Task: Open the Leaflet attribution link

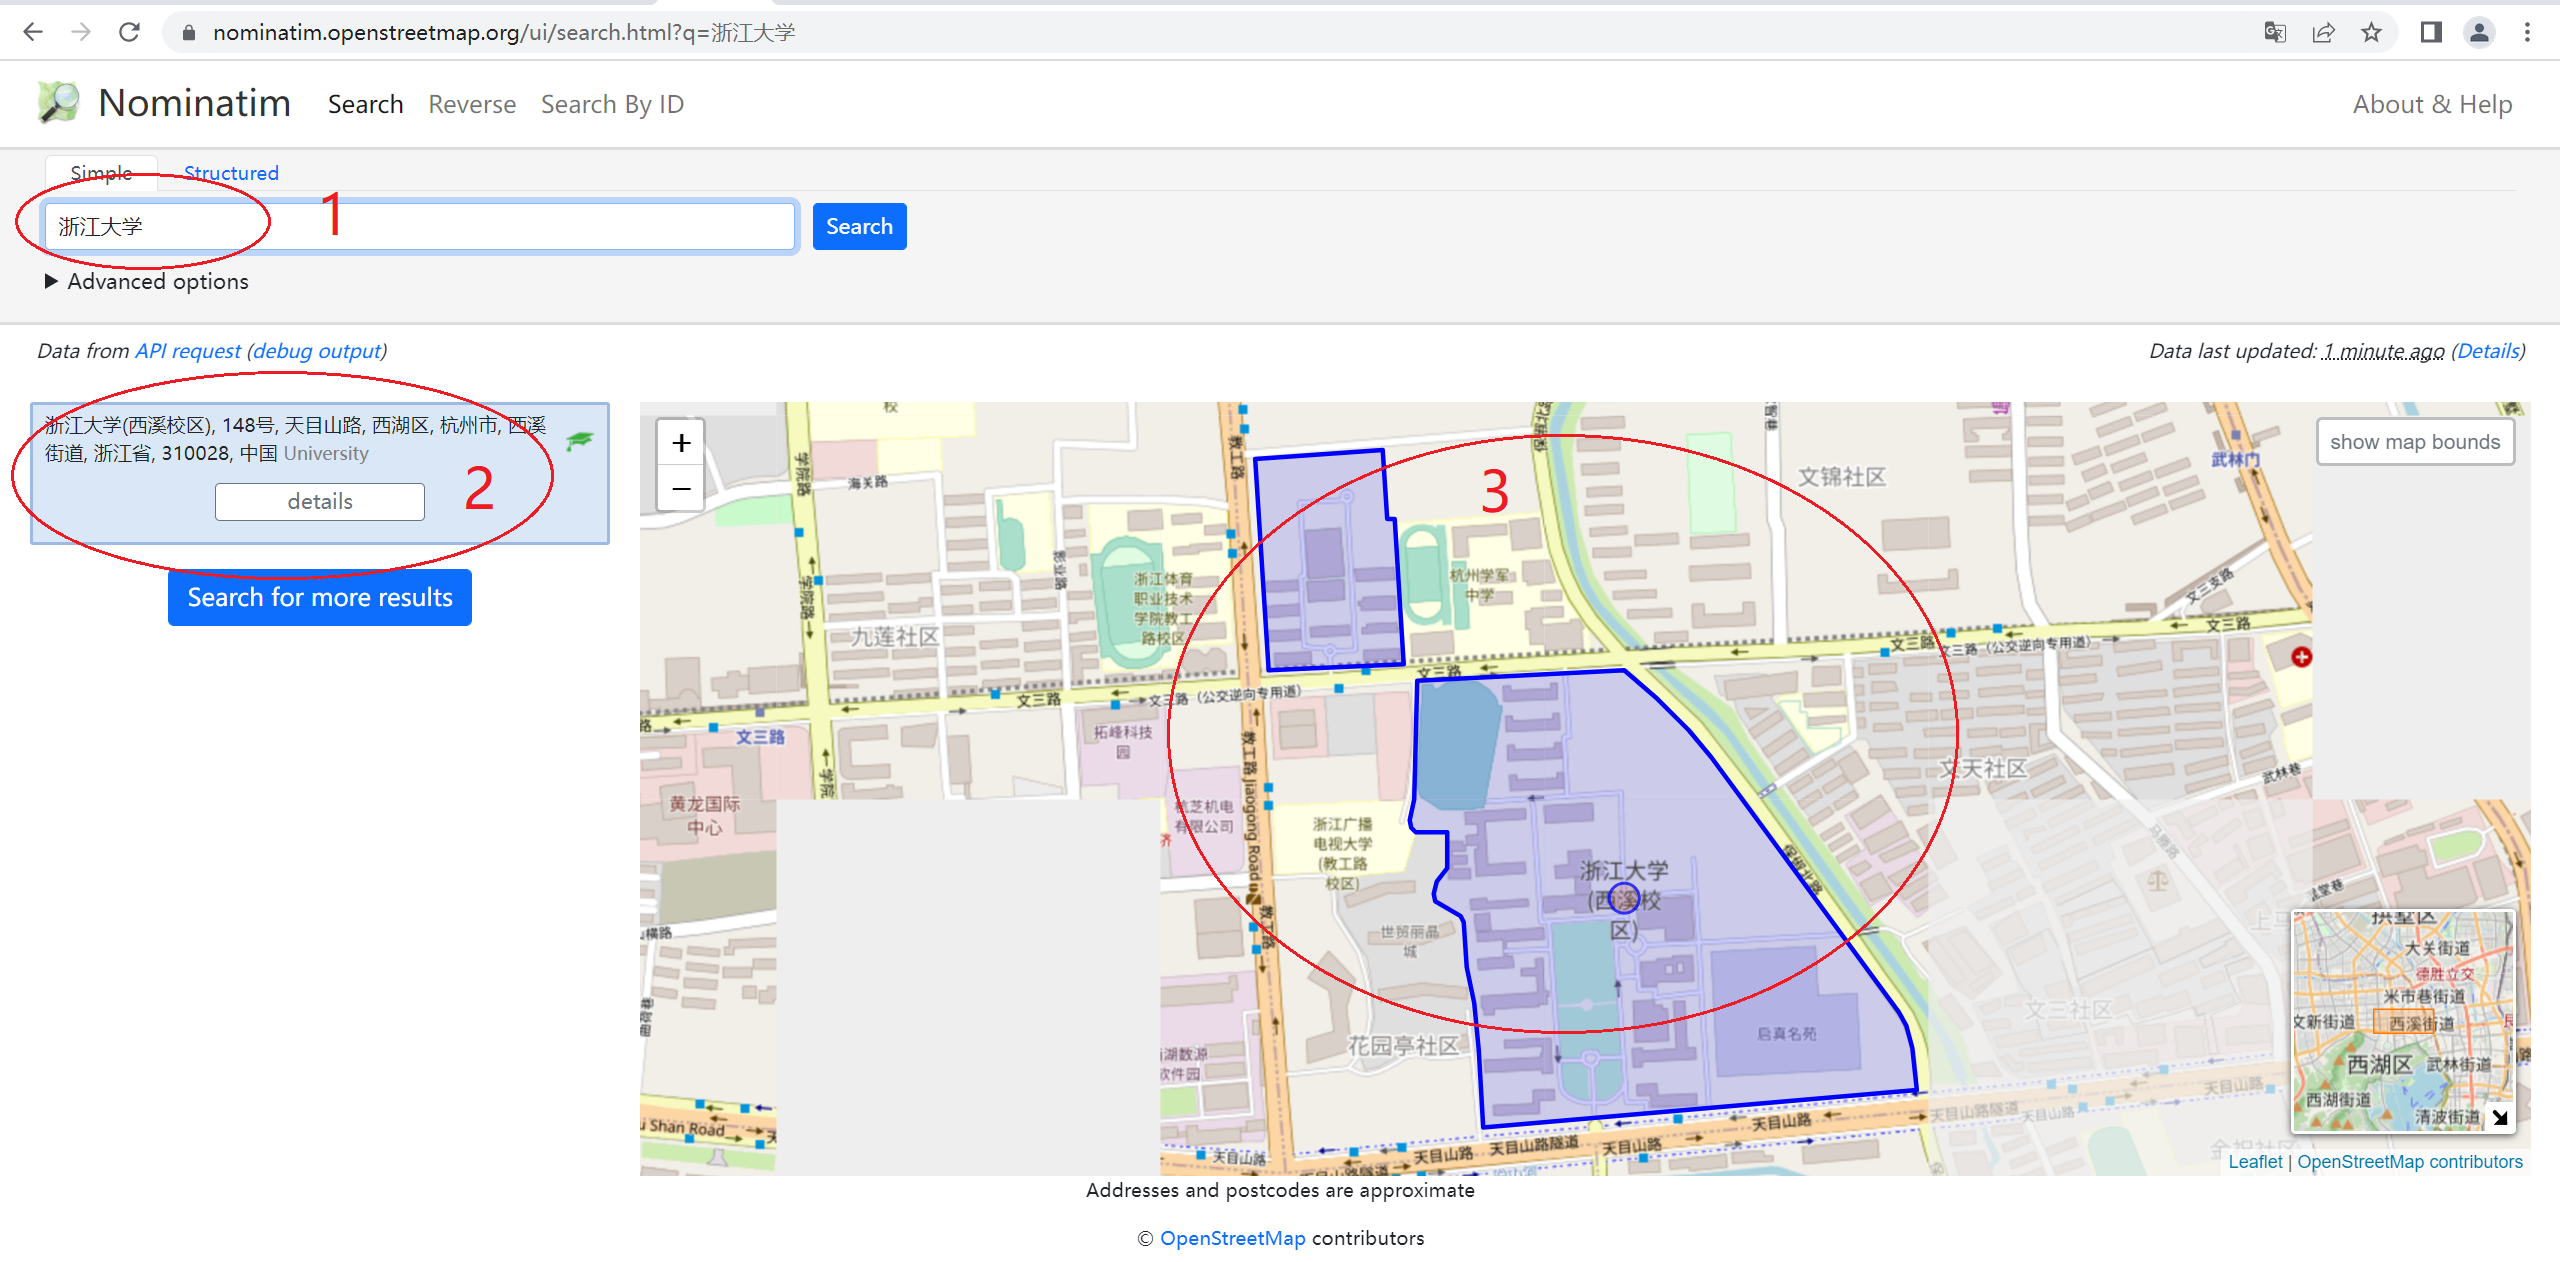Action: point(2255,1162)
